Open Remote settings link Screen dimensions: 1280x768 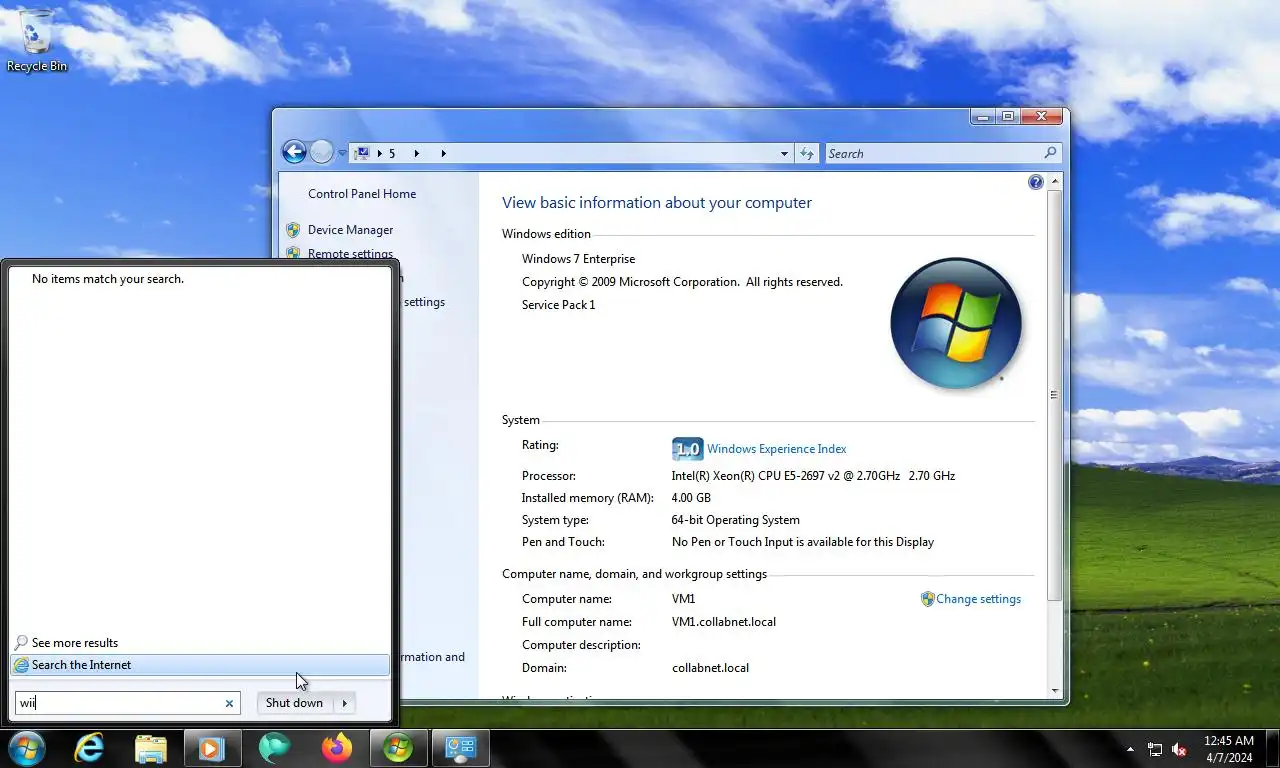(350, 254)
